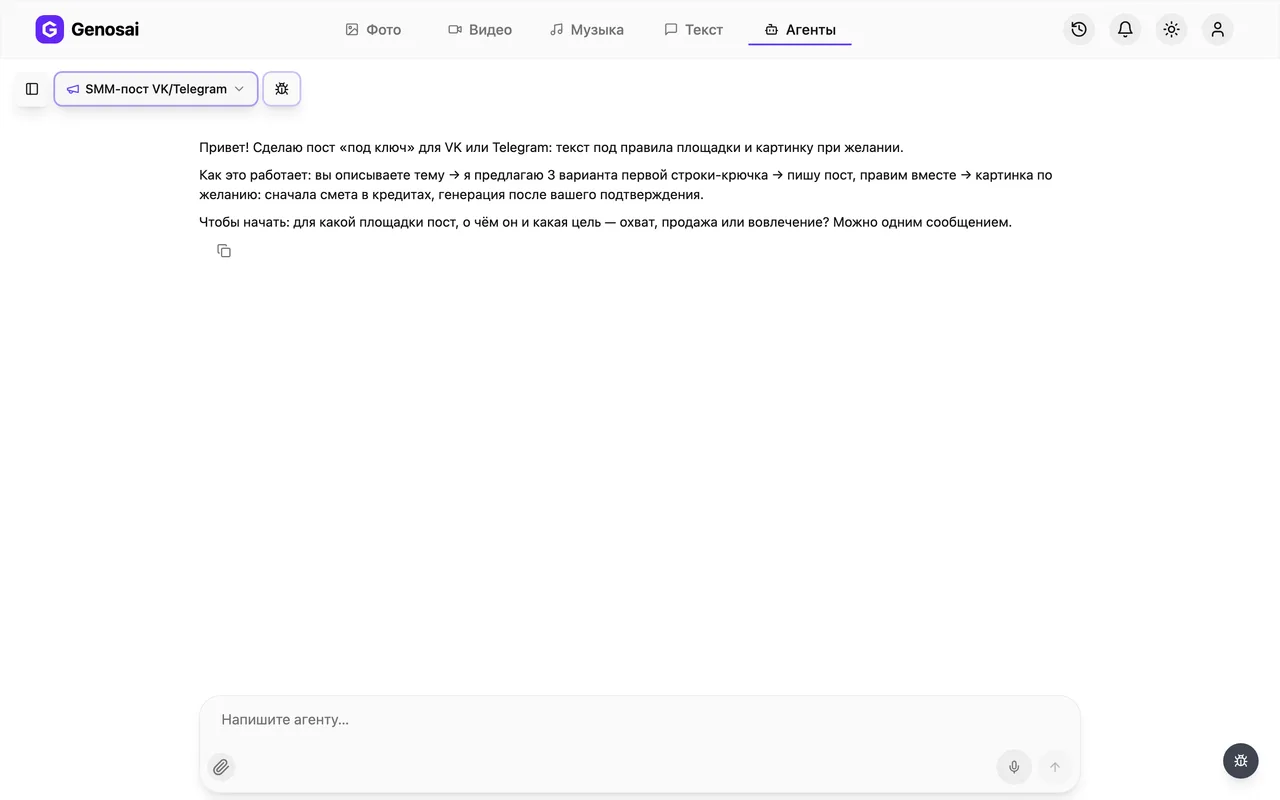
Task: Click the Genosai logo link
Action: 87,29
